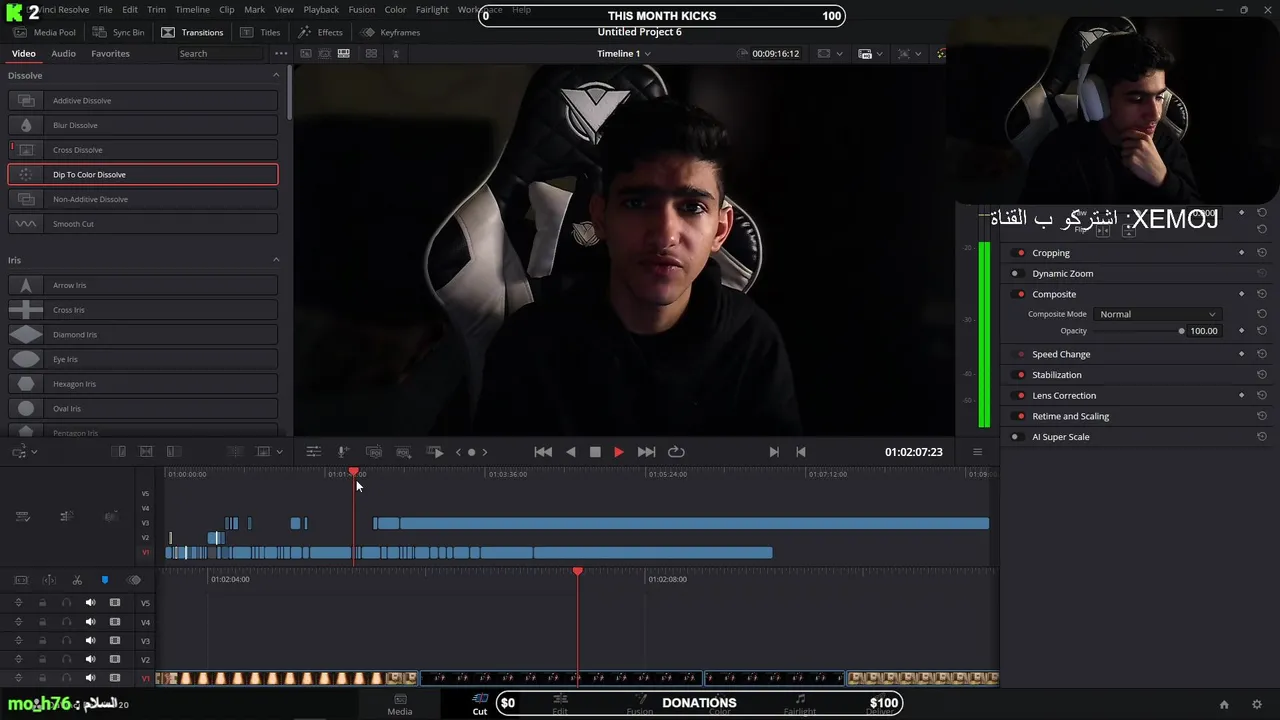Collapse the Dissolve category
Image resolution: width=1280 pixels, height=720 pixels.
(276, 75)
